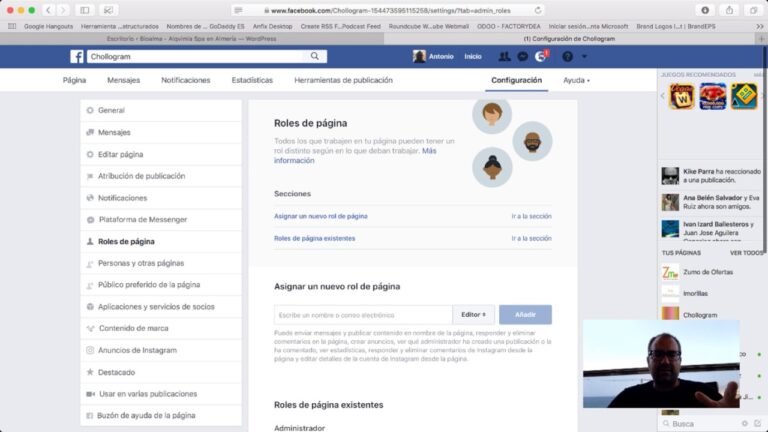The height and width of the screenshot is (432, 768).
Task: Click the Safari address bar
Action: (387, 10)
